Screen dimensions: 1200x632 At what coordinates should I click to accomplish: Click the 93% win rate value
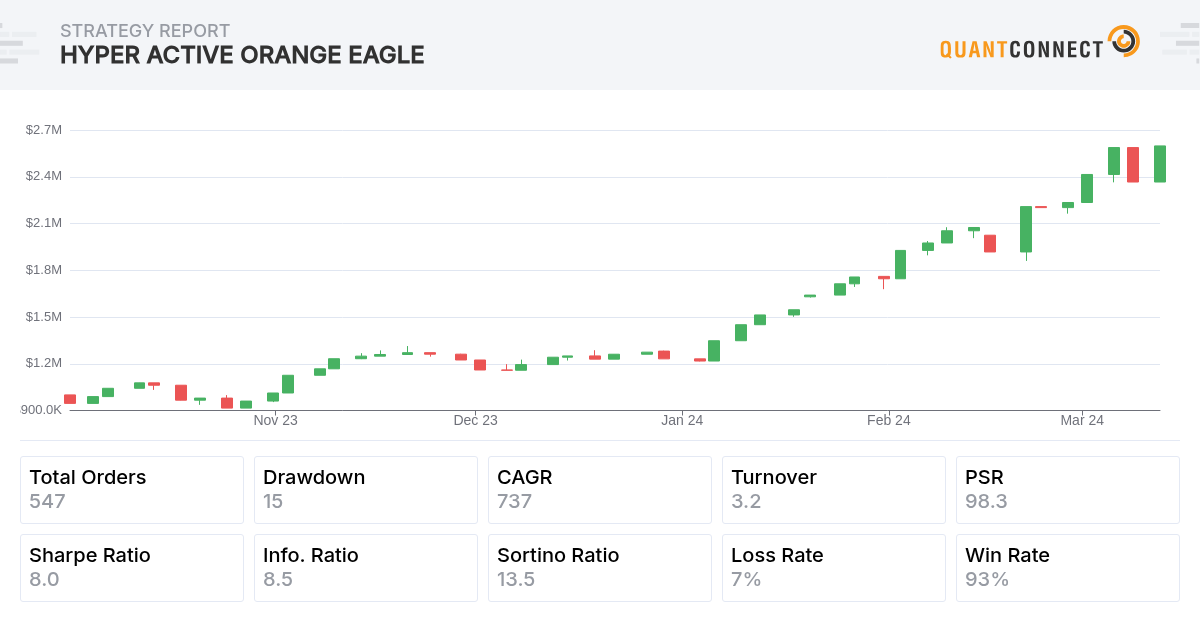coord(987,579)
